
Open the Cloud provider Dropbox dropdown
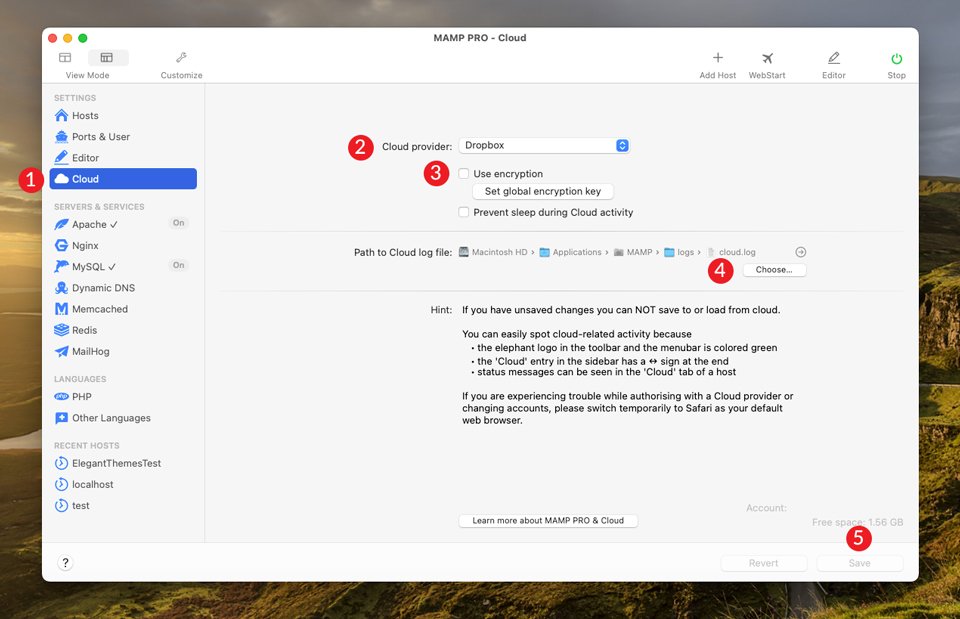pyautogui.click(x=544, y=146)
